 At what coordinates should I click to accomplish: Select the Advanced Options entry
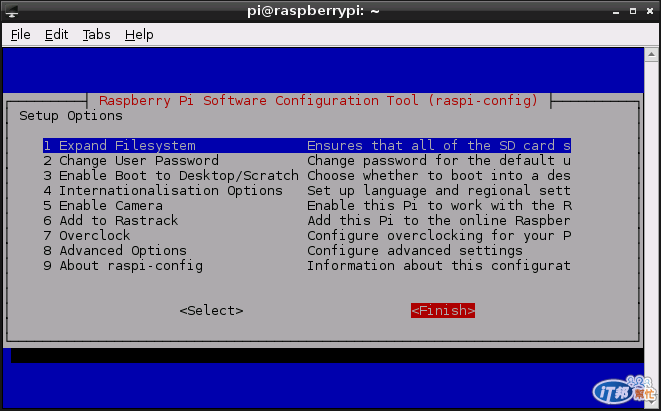(306, 250)
